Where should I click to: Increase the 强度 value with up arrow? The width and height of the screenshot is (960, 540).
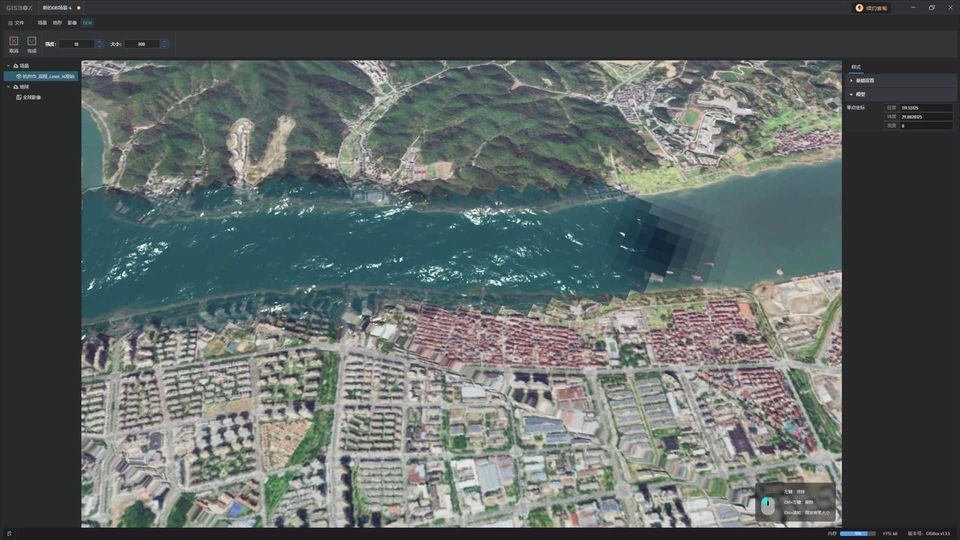click(x=99, y=41)
